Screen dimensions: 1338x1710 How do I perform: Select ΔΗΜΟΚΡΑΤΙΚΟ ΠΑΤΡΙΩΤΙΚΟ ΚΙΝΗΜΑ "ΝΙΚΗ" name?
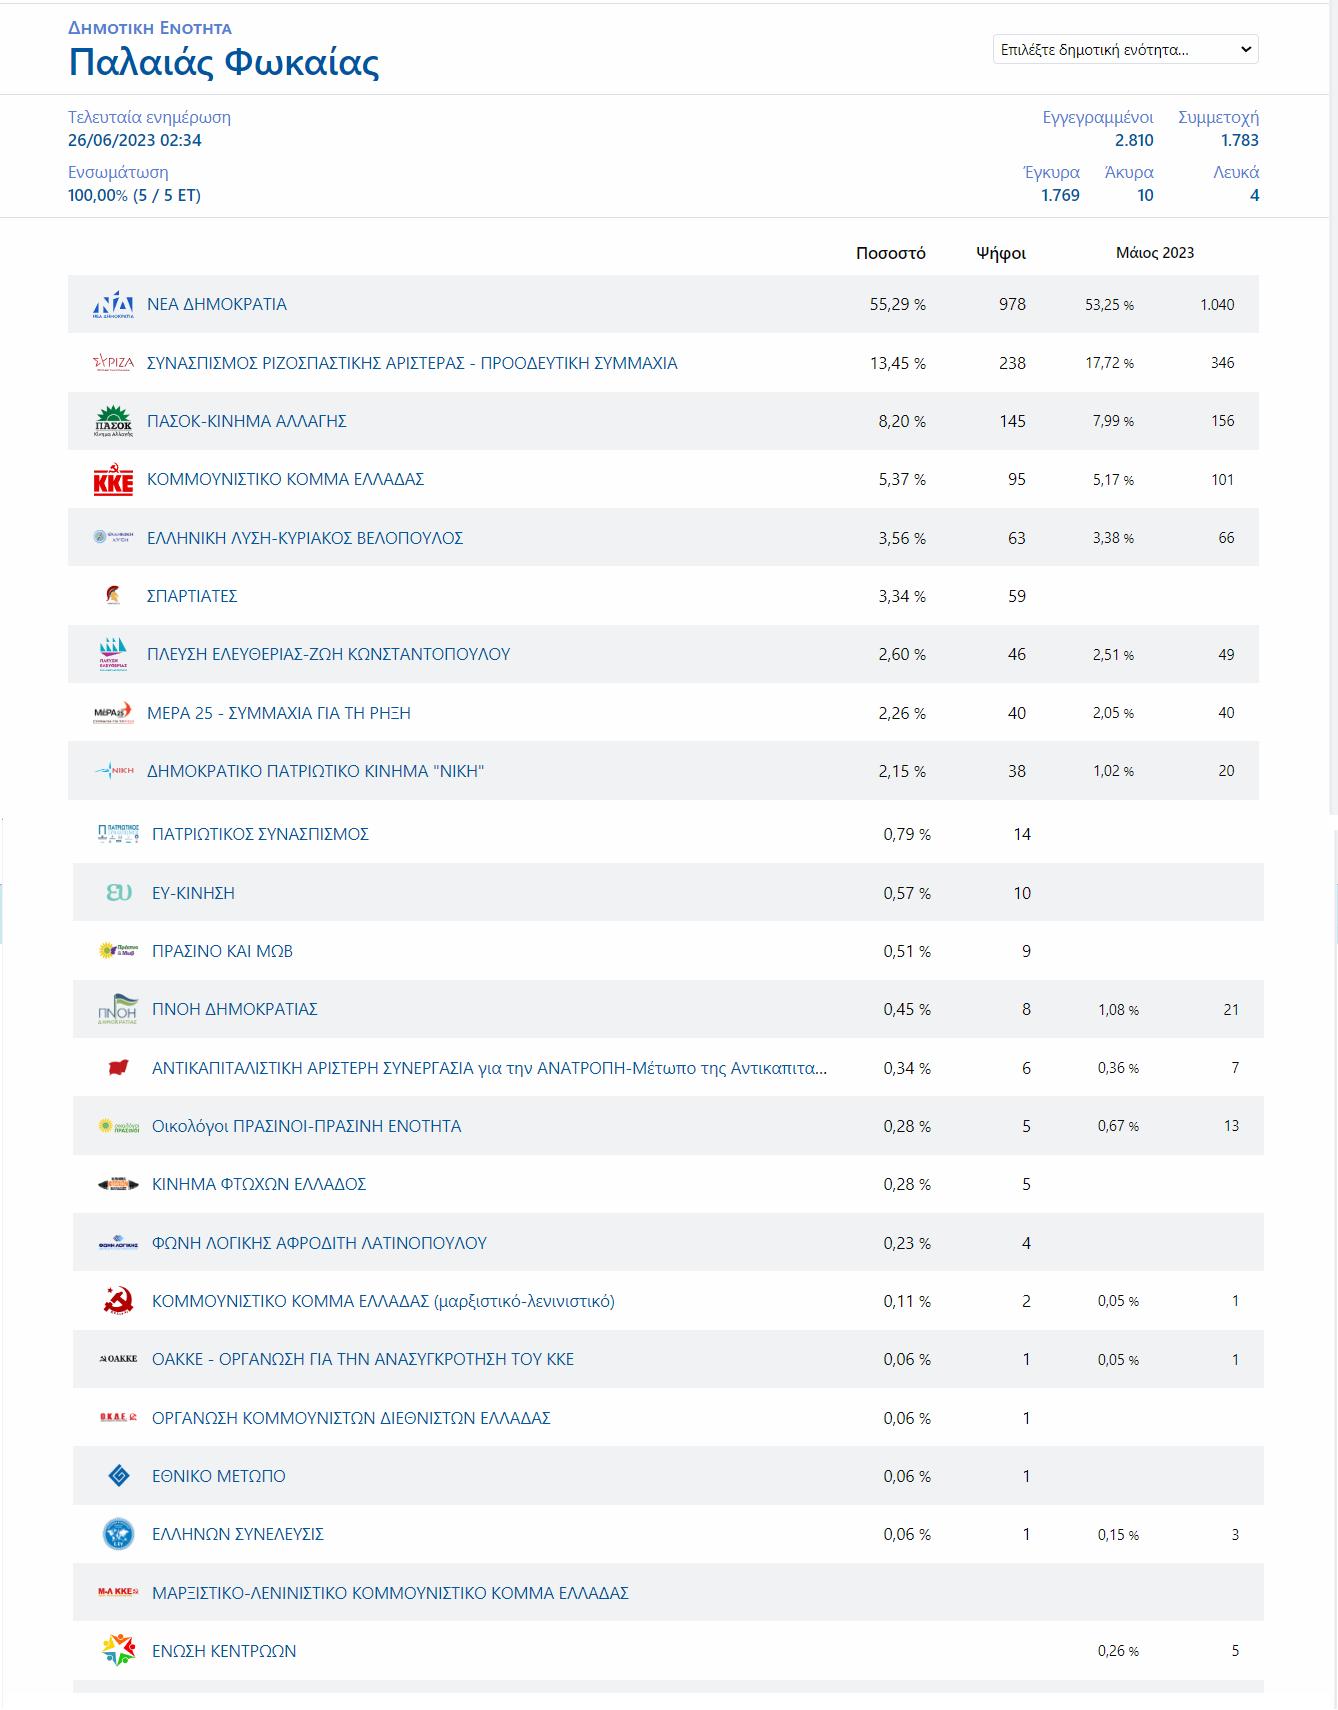point(315,771)
